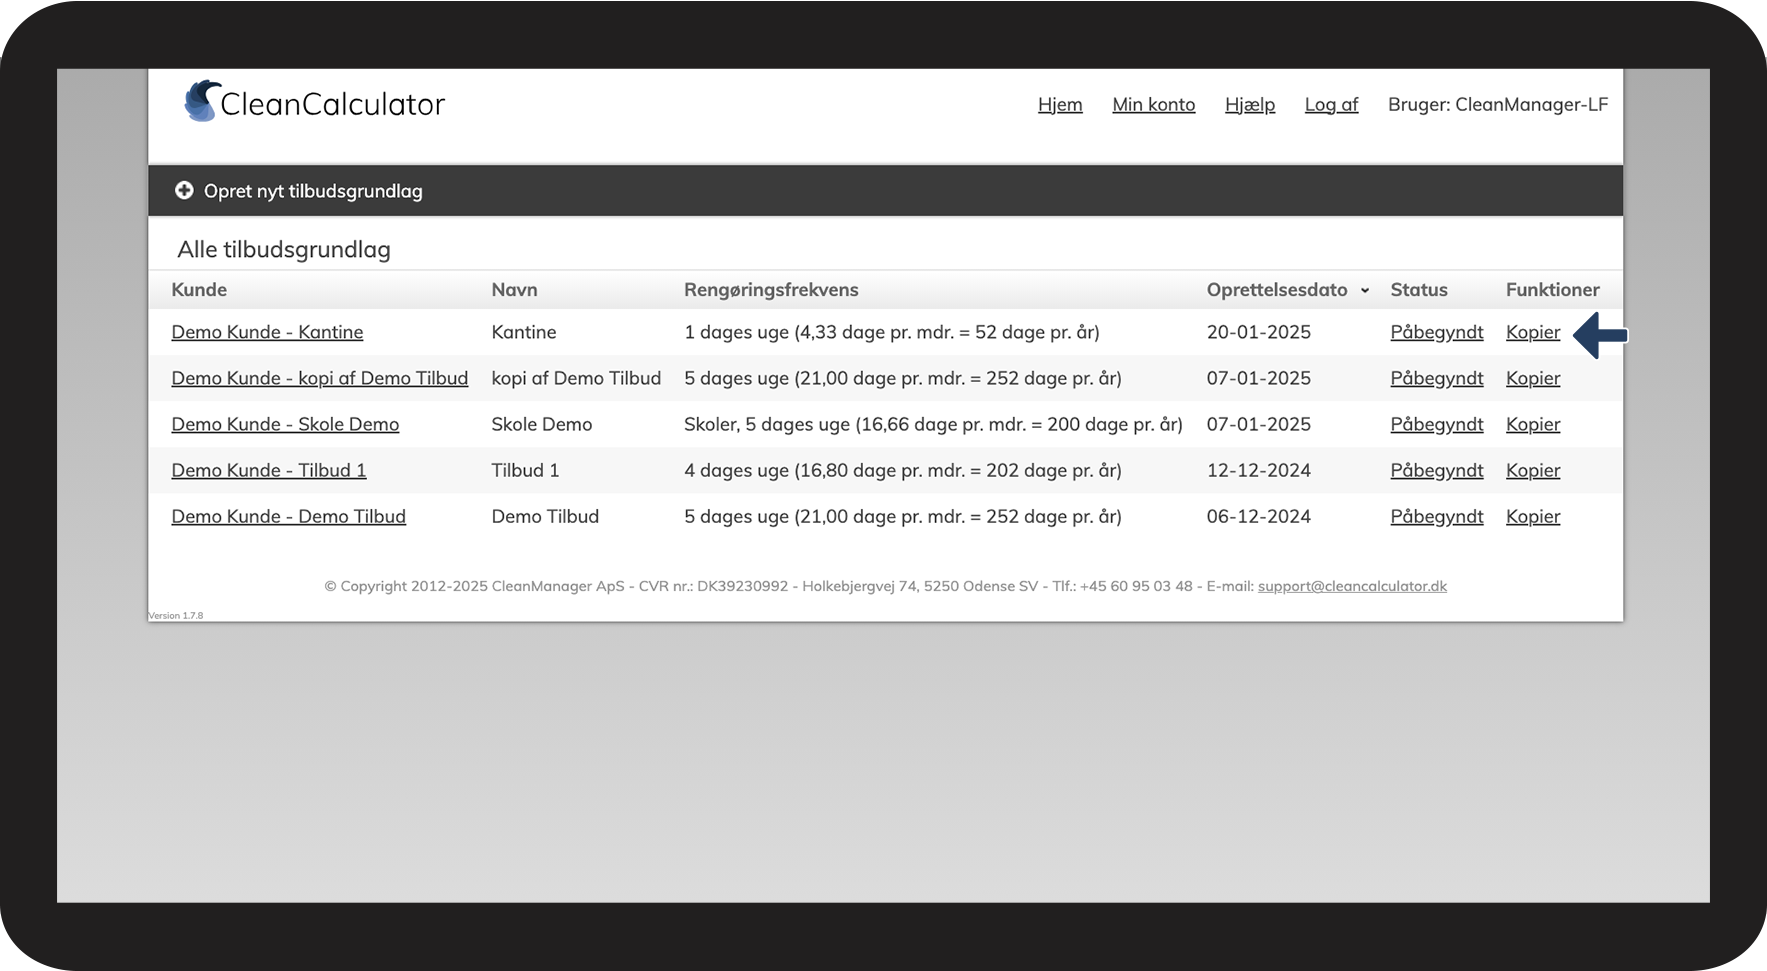Click Kopier for kopi af Demo Tilbud row
Screen dimensions: 1767x971
pos(1533,378)
